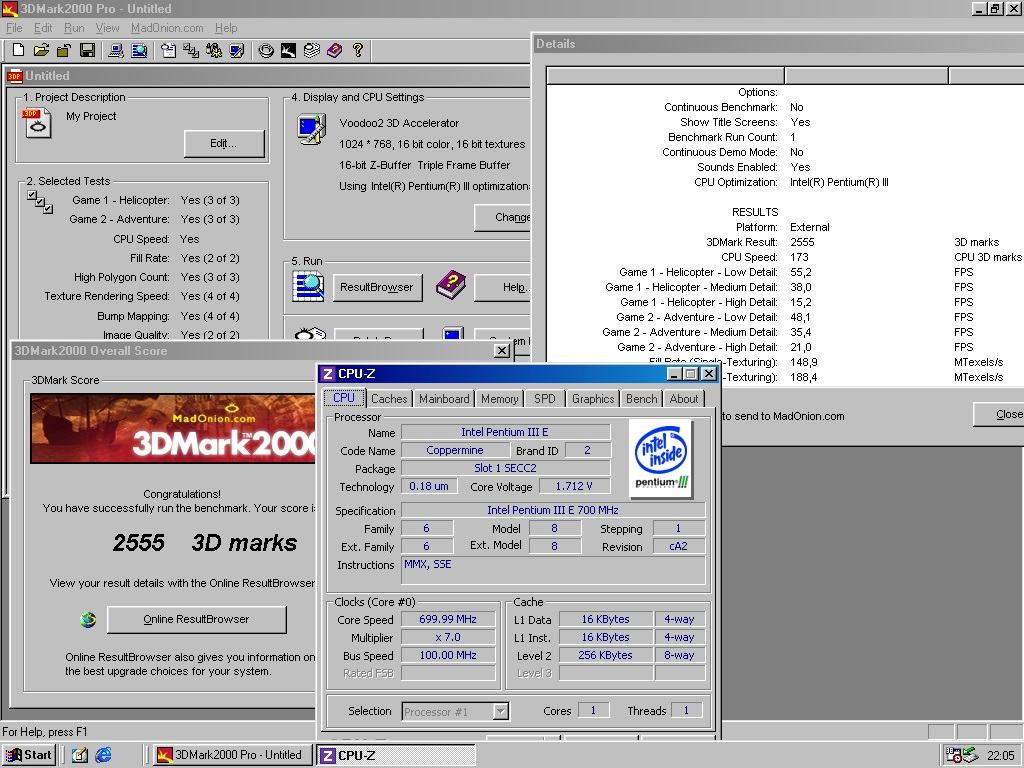The height and width of the screenshot is (768, 1024).
Task: Click the 3DMark2000 Pro taskbar button
Action: [231, 755]
